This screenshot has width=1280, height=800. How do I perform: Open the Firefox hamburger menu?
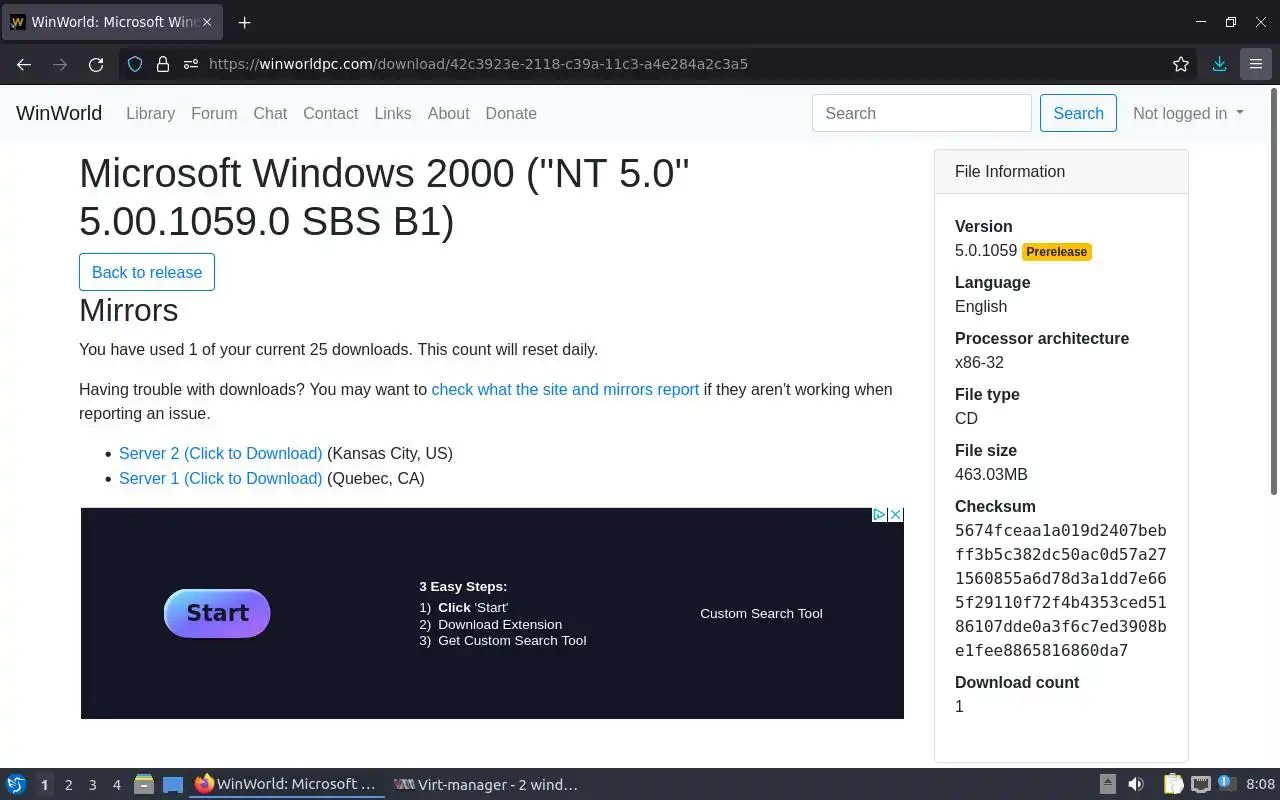1255,64
